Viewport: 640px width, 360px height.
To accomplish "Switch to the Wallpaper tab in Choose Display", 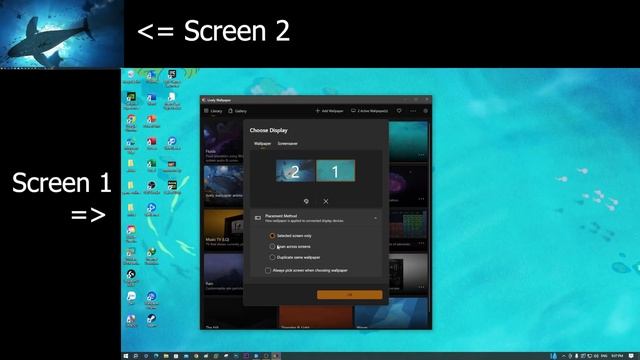I will pos(262,144).
